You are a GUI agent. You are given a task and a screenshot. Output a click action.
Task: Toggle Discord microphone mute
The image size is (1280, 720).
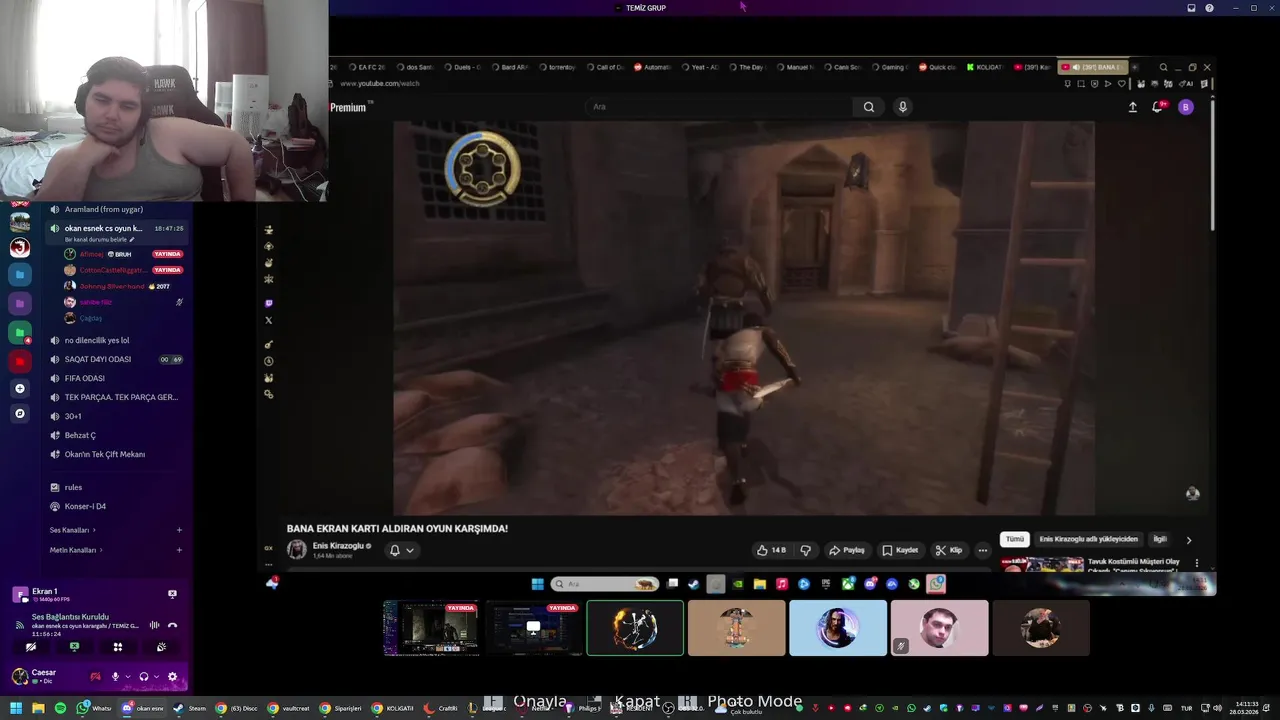[115, 677]
